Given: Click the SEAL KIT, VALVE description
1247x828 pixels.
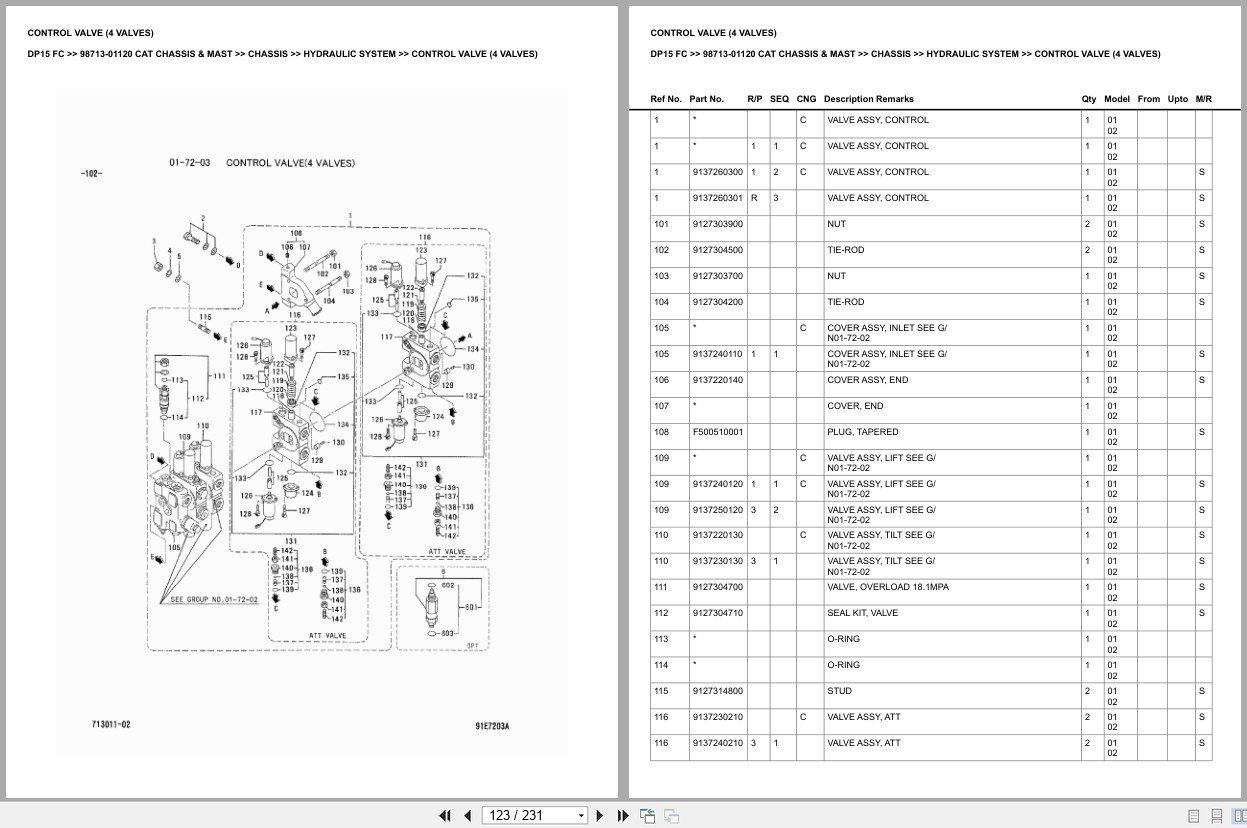Looking at the screenshot, I should [x=862, y=613].
